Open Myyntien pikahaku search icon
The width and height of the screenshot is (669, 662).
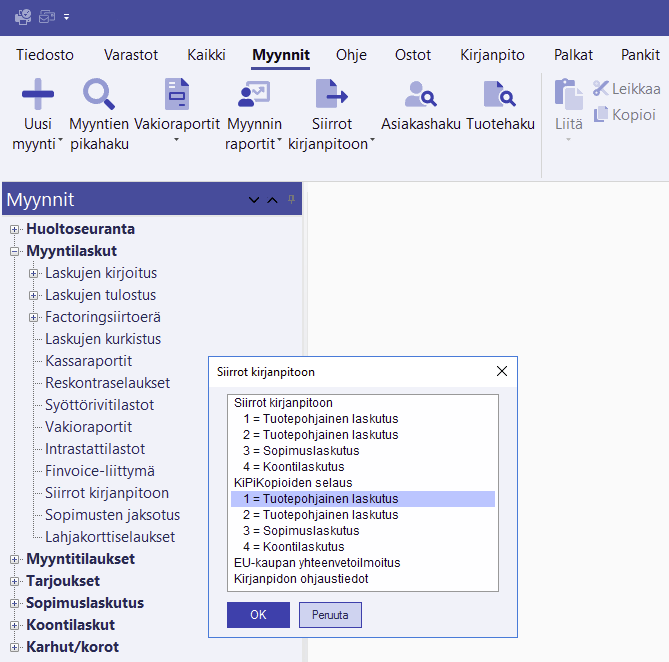point(98,95)
